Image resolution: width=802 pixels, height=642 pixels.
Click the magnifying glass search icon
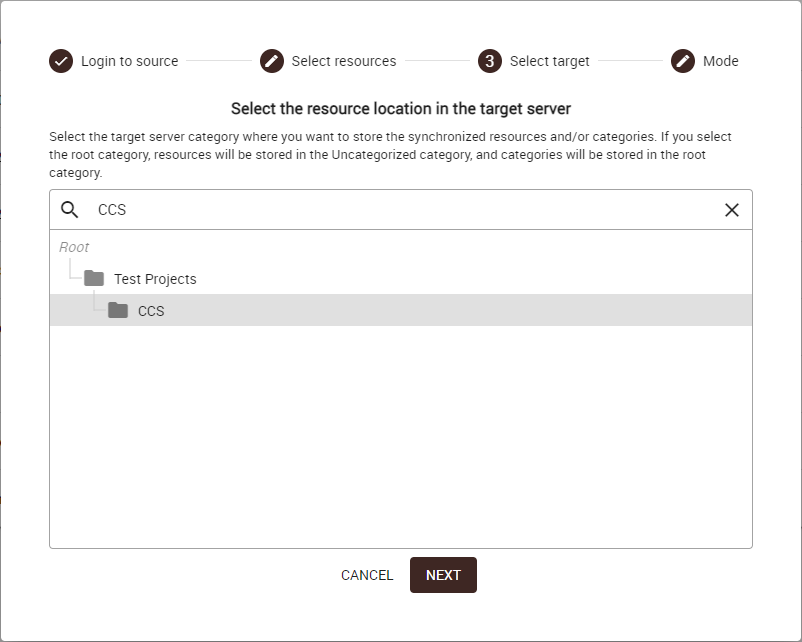tap(70, 210)
